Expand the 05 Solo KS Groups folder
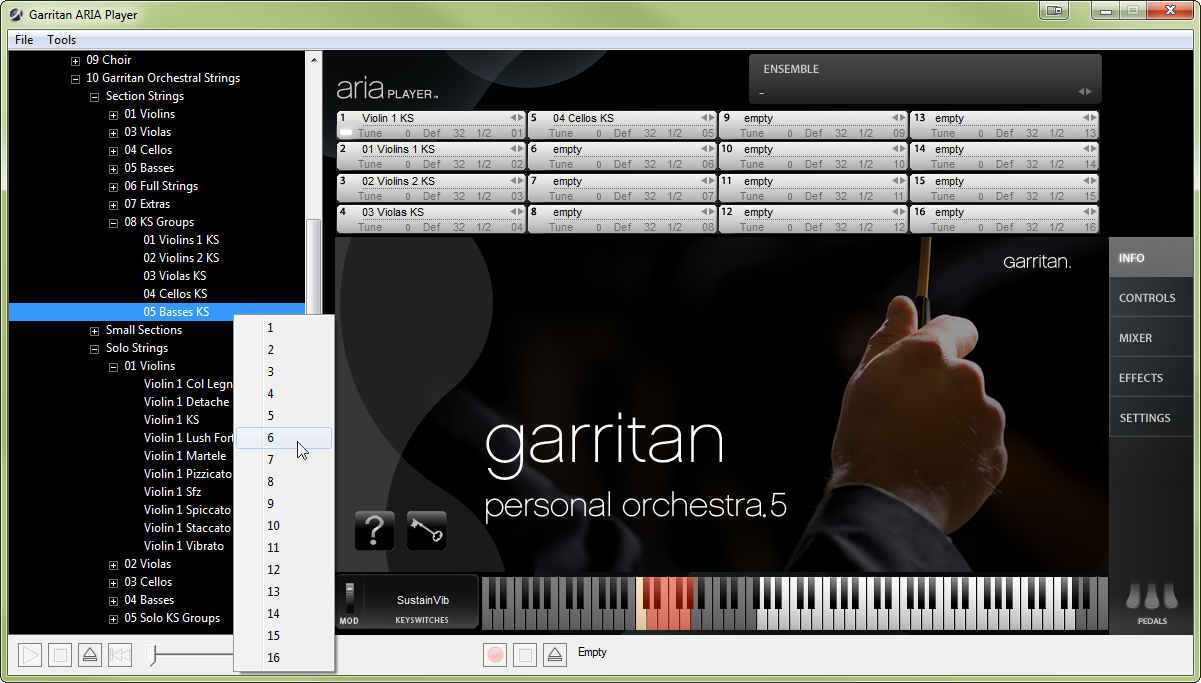The width and height of the screenshot is (1201, 683). pos(114,618)
